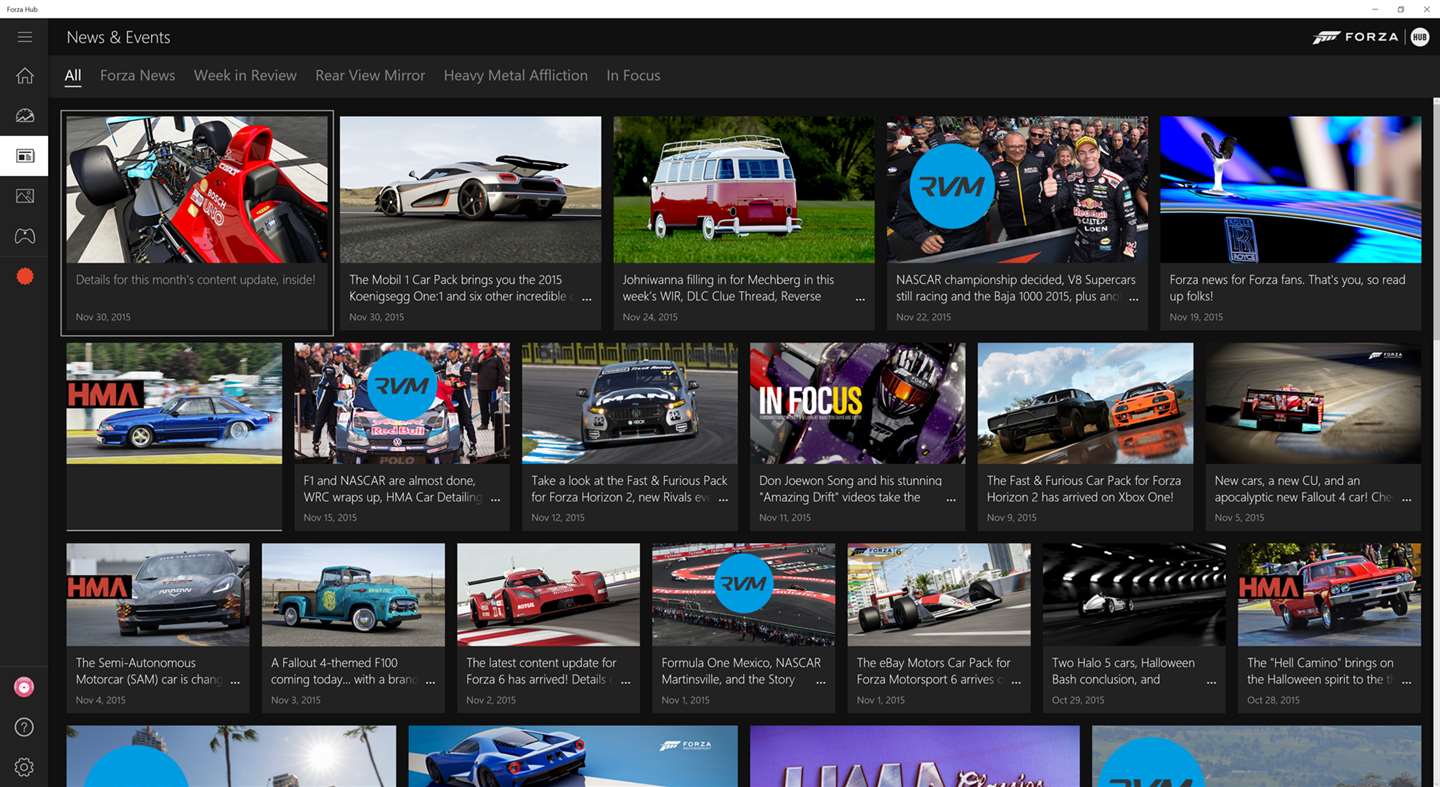Open the red VW bus image

(744, 189)
